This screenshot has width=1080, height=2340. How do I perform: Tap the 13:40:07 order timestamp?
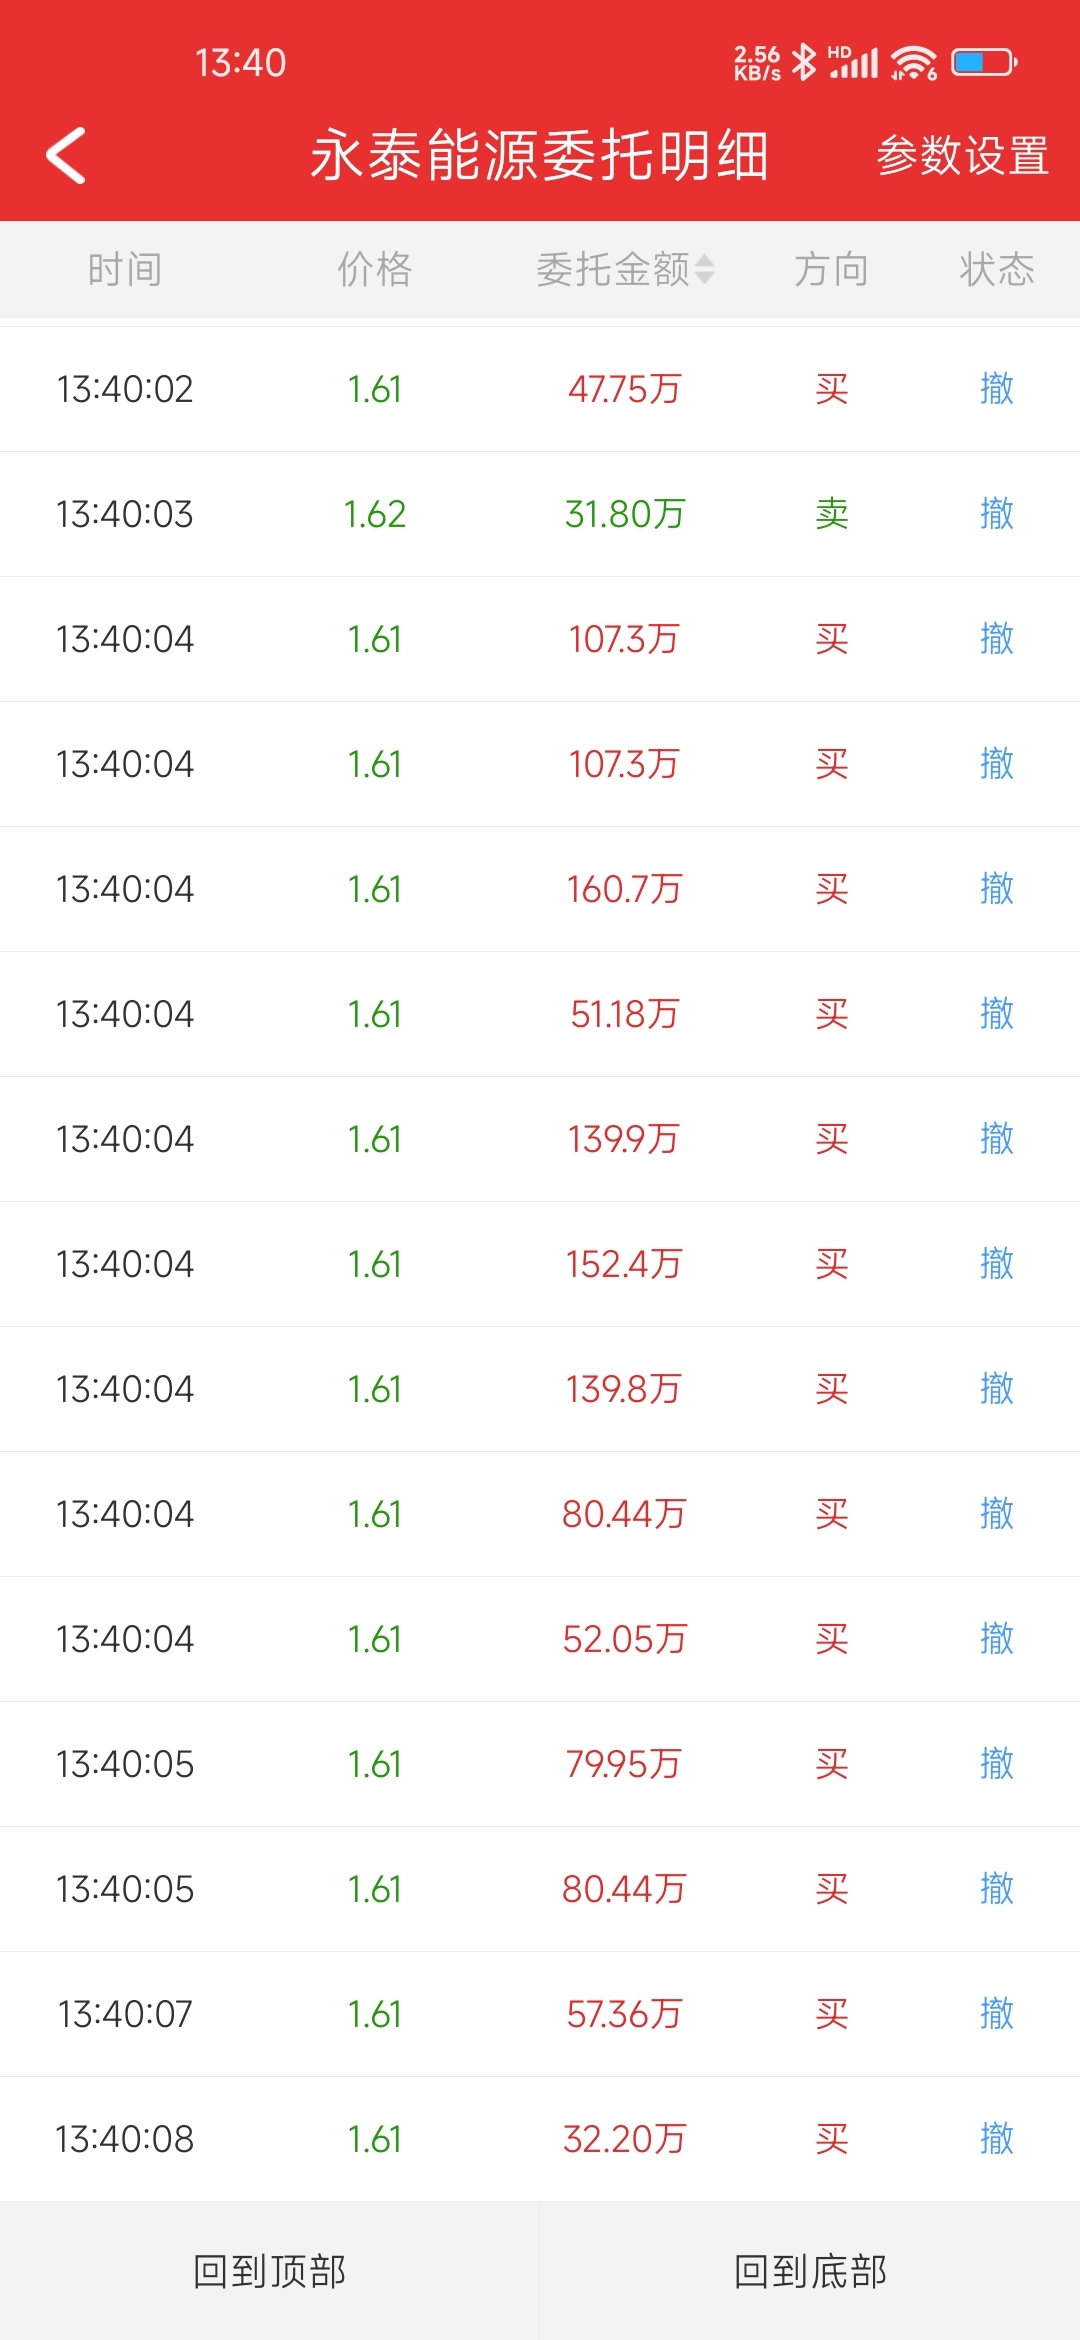point(125,2014)
